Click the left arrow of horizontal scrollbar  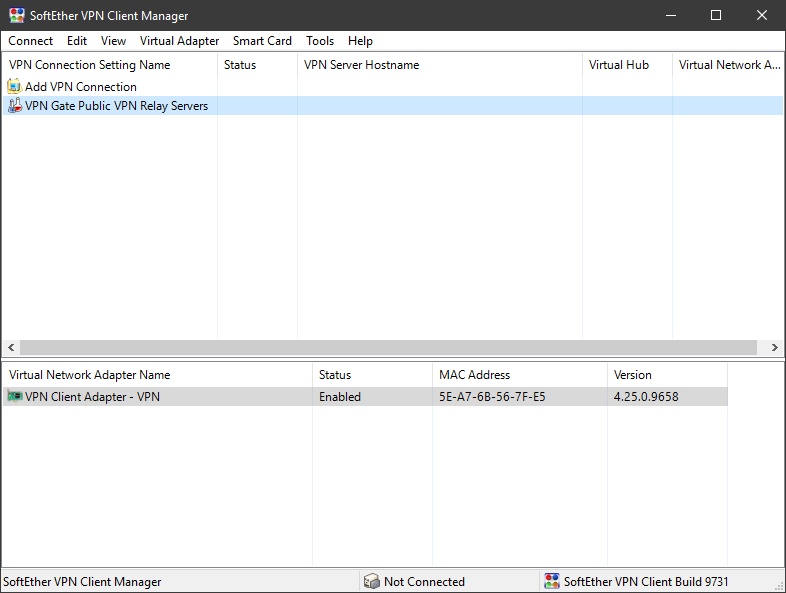[11, 347]
